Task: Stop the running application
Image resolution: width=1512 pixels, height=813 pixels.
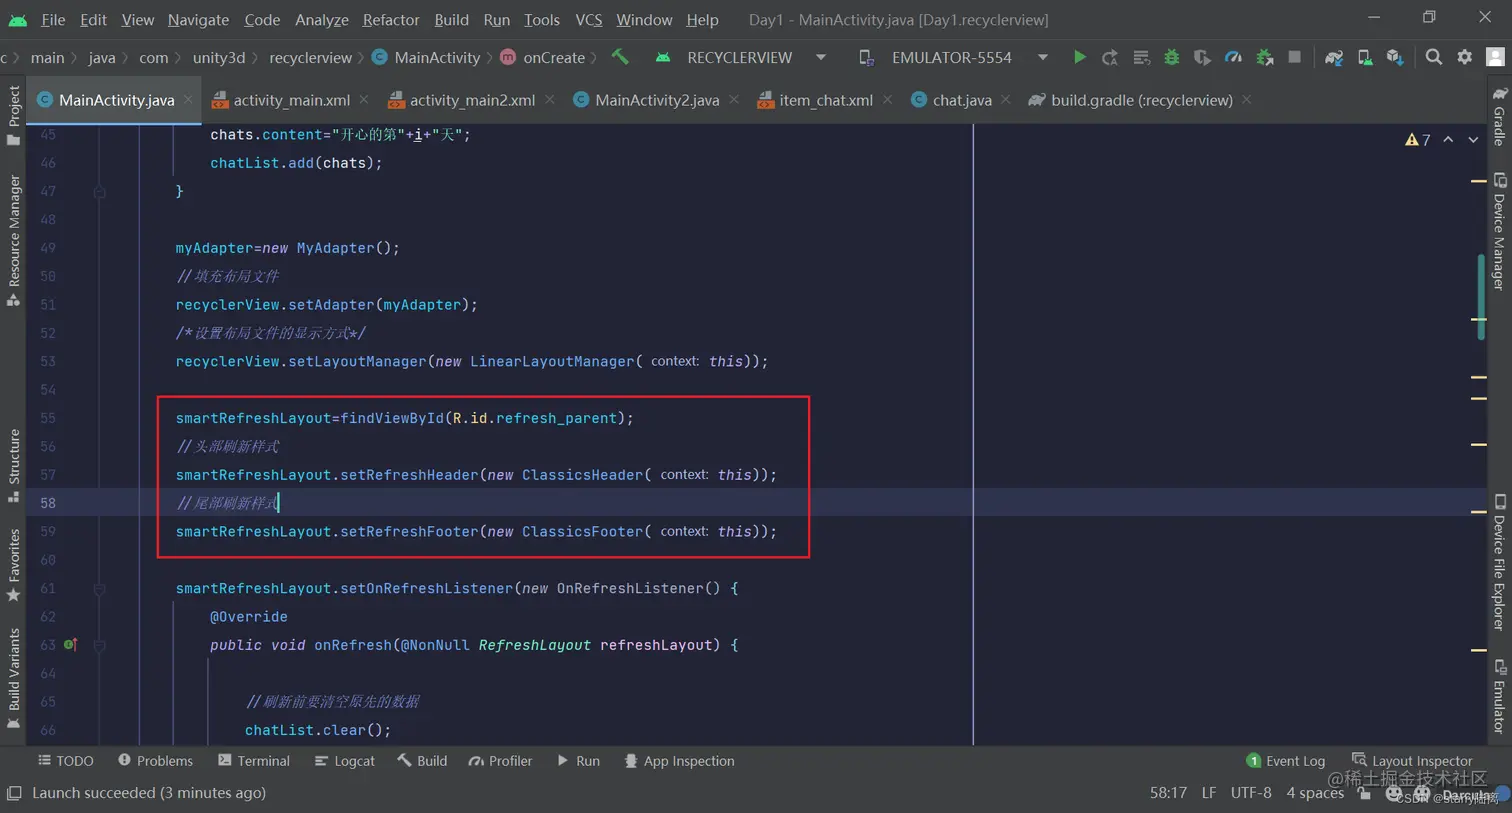Action: pos(1294,57)
